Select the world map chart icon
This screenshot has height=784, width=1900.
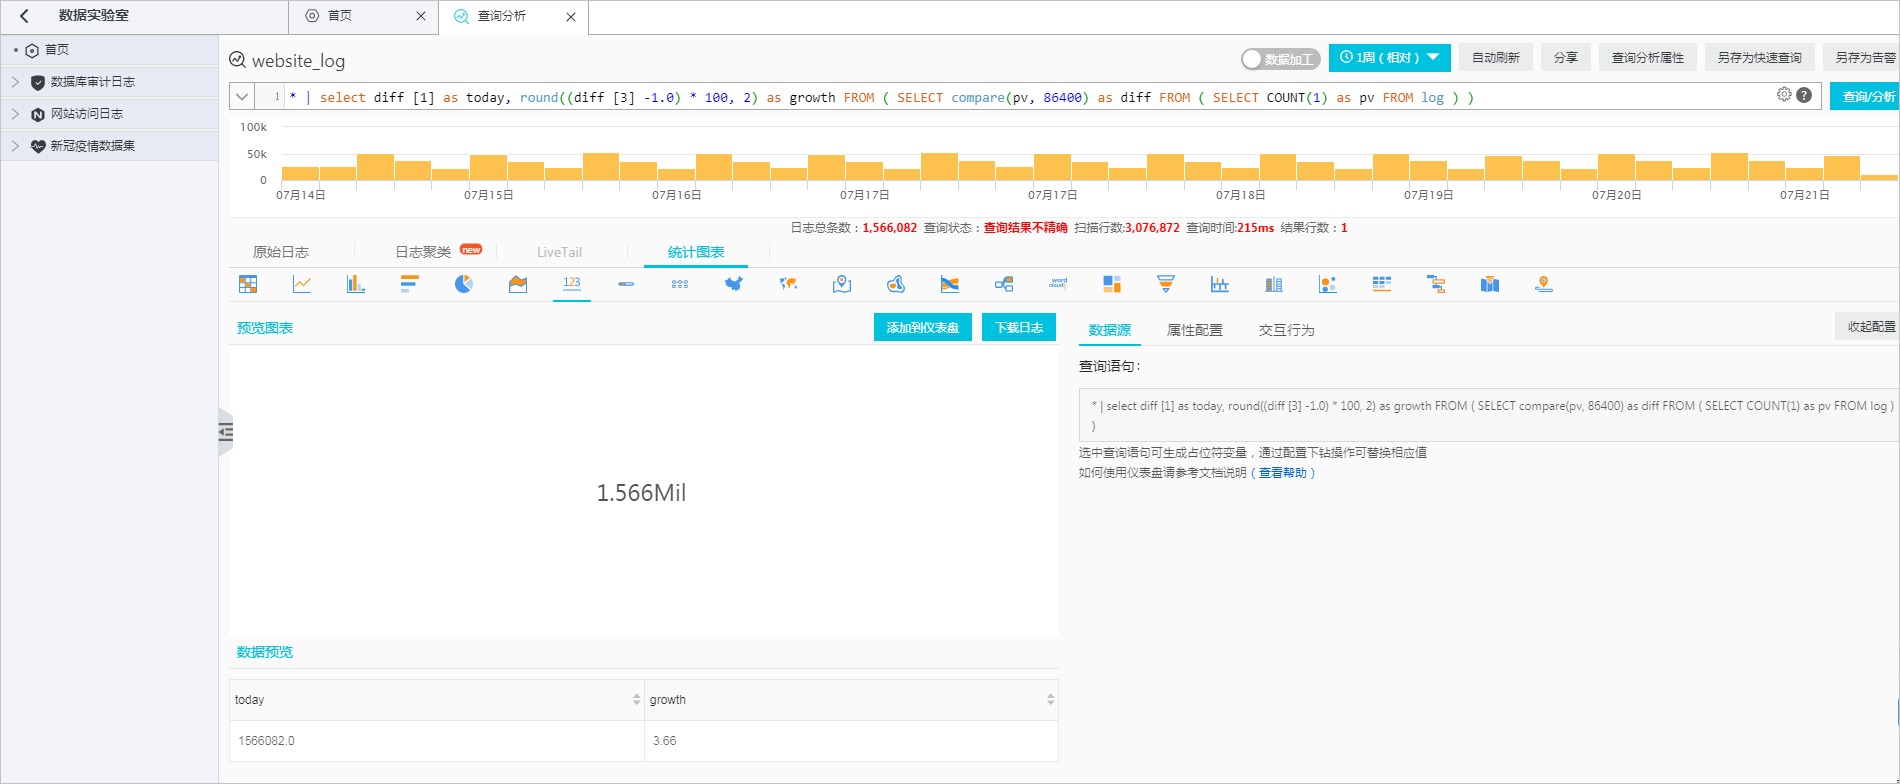788,284
